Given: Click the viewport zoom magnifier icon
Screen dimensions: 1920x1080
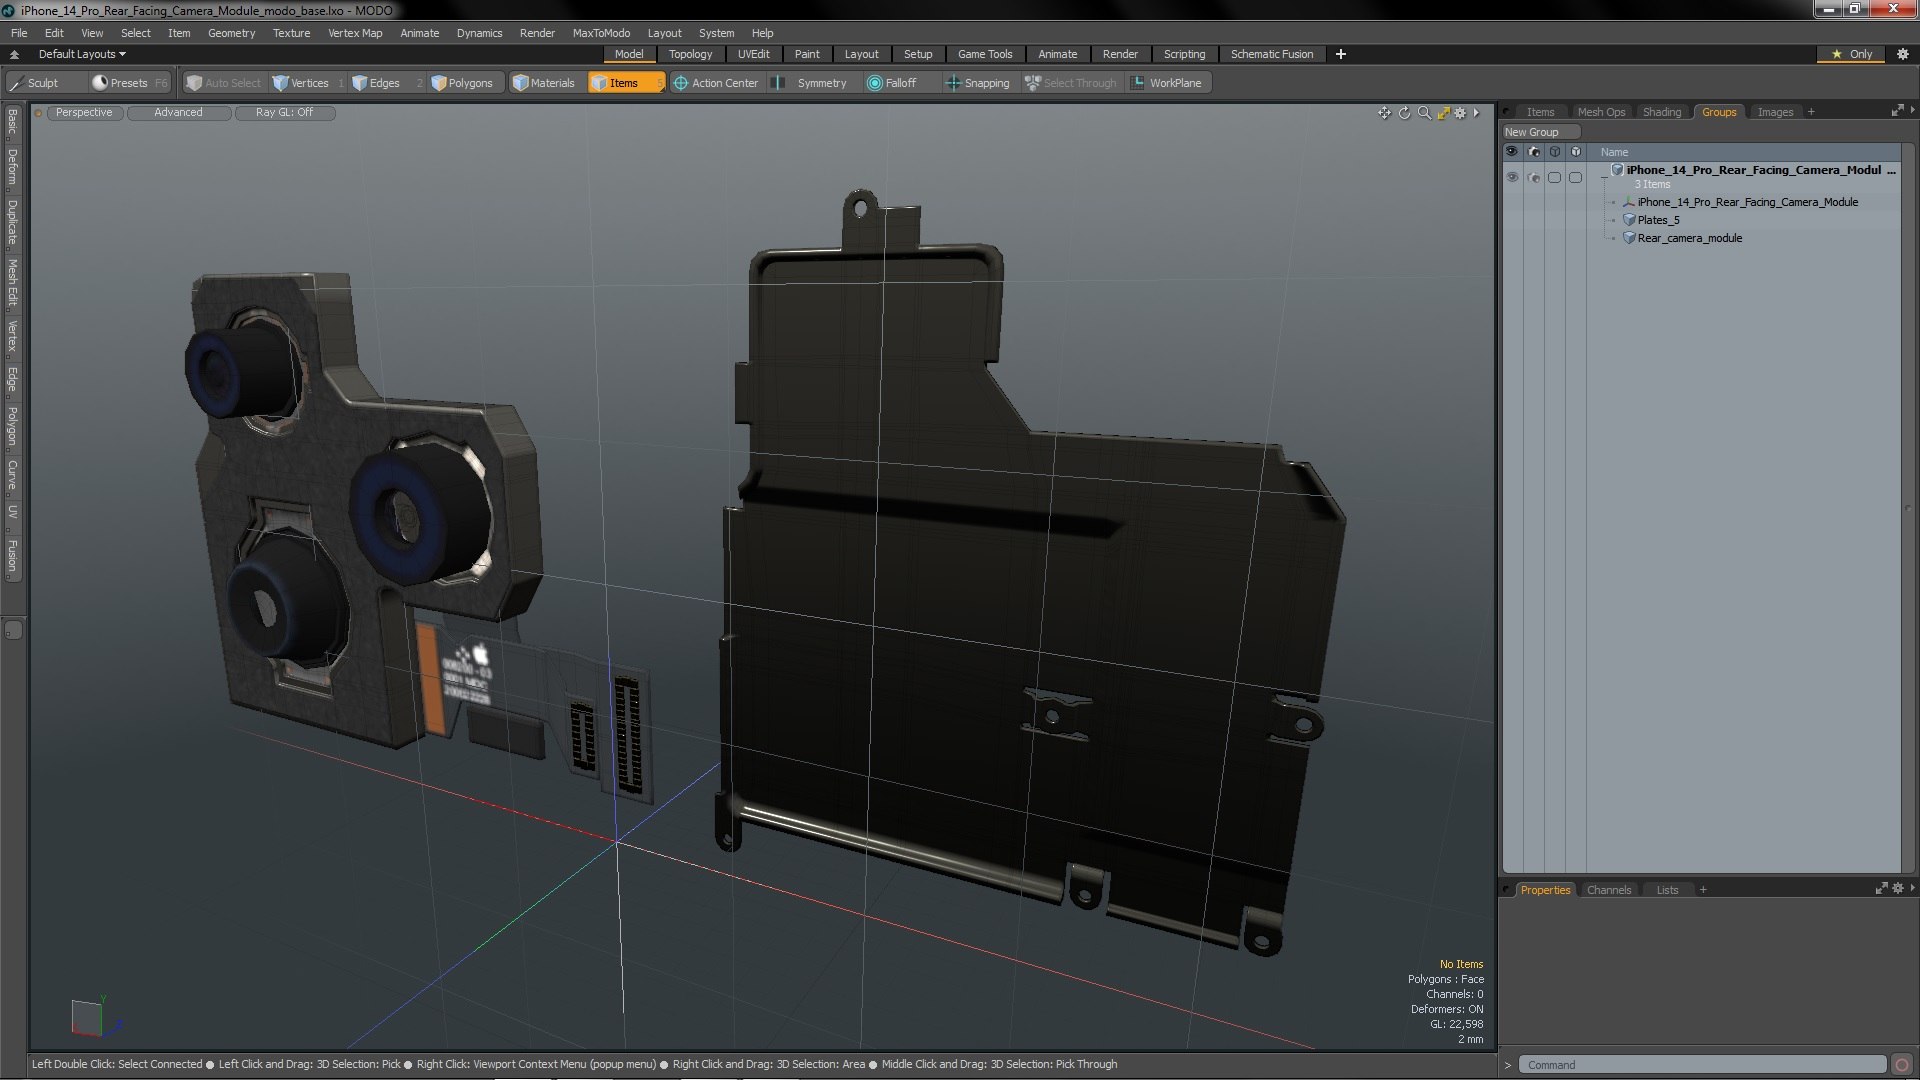Looking at the screenshot, I should click(x=1424, y=113).
